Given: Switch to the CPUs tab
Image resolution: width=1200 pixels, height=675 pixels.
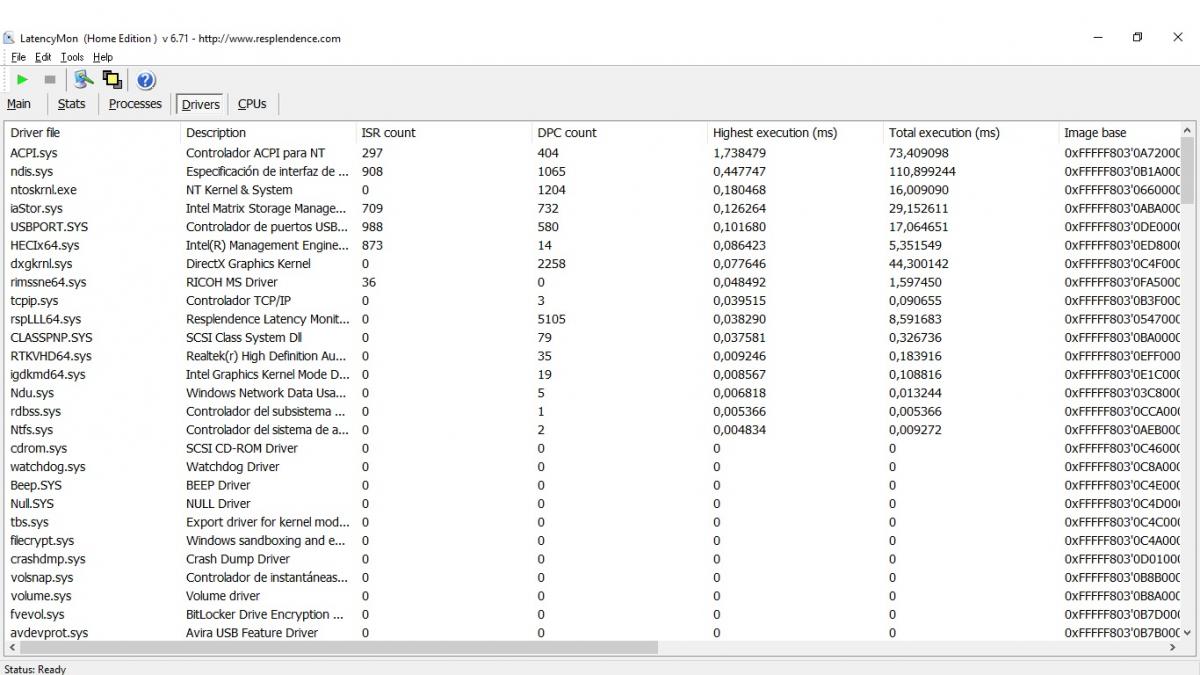Looking at the screenshot, I should 252,104.
